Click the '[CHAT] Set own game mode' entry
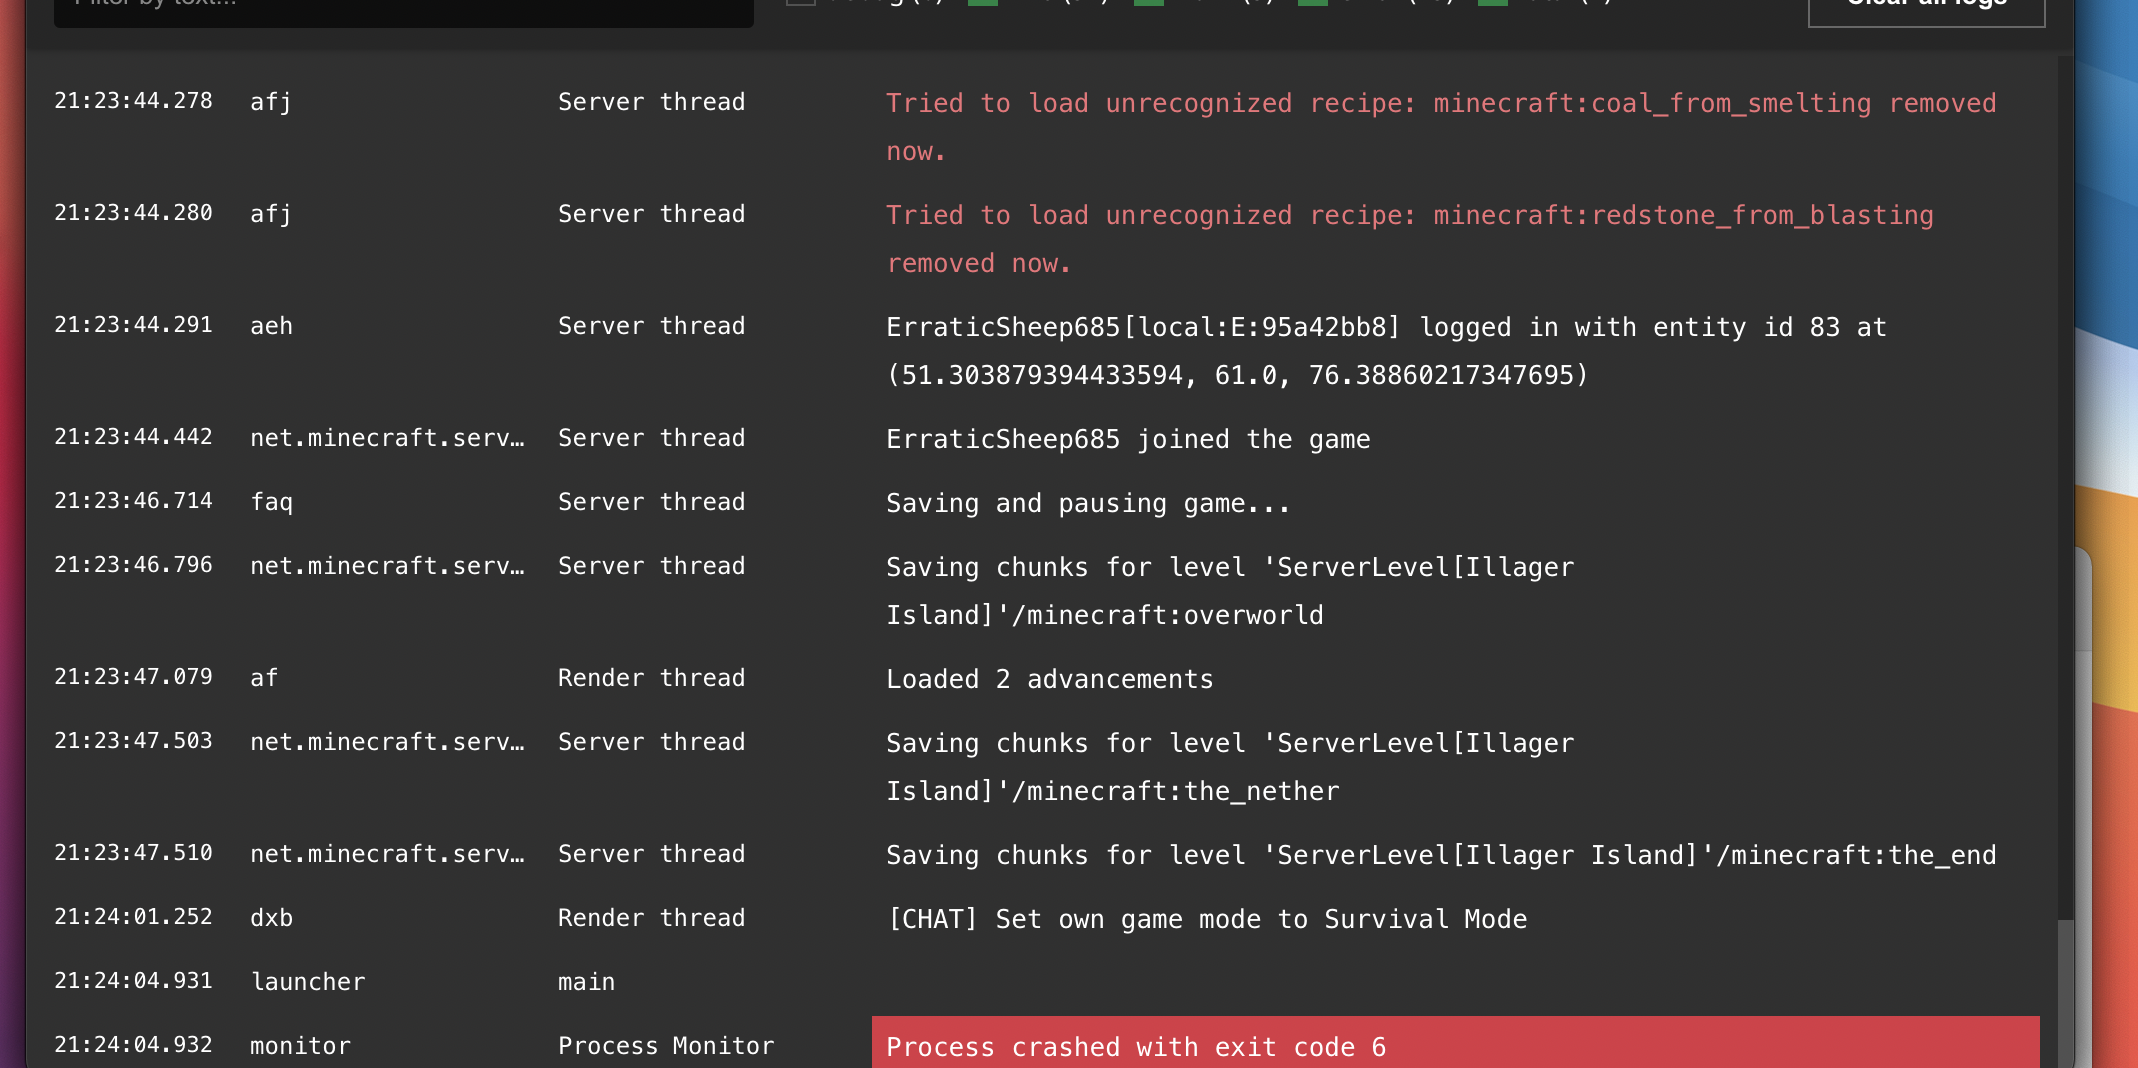Image resolution: width=2138 pixels, height=1068 pixels. [1206, 919]
